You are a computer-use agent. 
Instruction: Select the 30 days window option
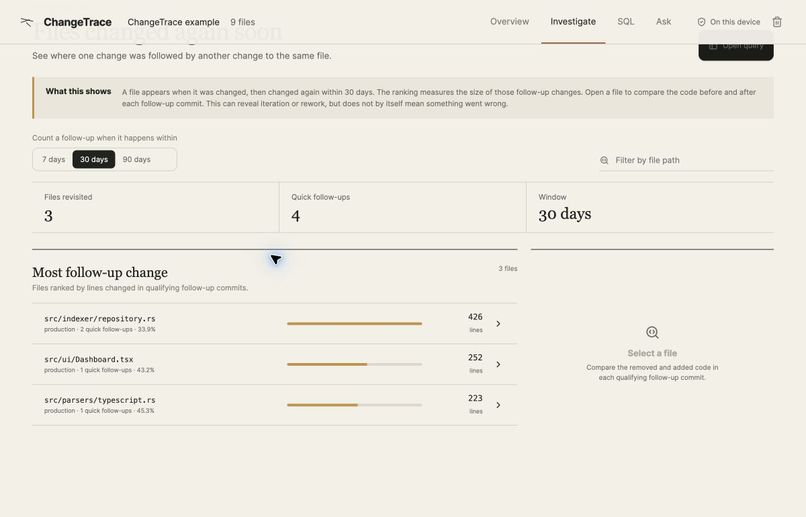pyautogui.click(x=94, y=159)
